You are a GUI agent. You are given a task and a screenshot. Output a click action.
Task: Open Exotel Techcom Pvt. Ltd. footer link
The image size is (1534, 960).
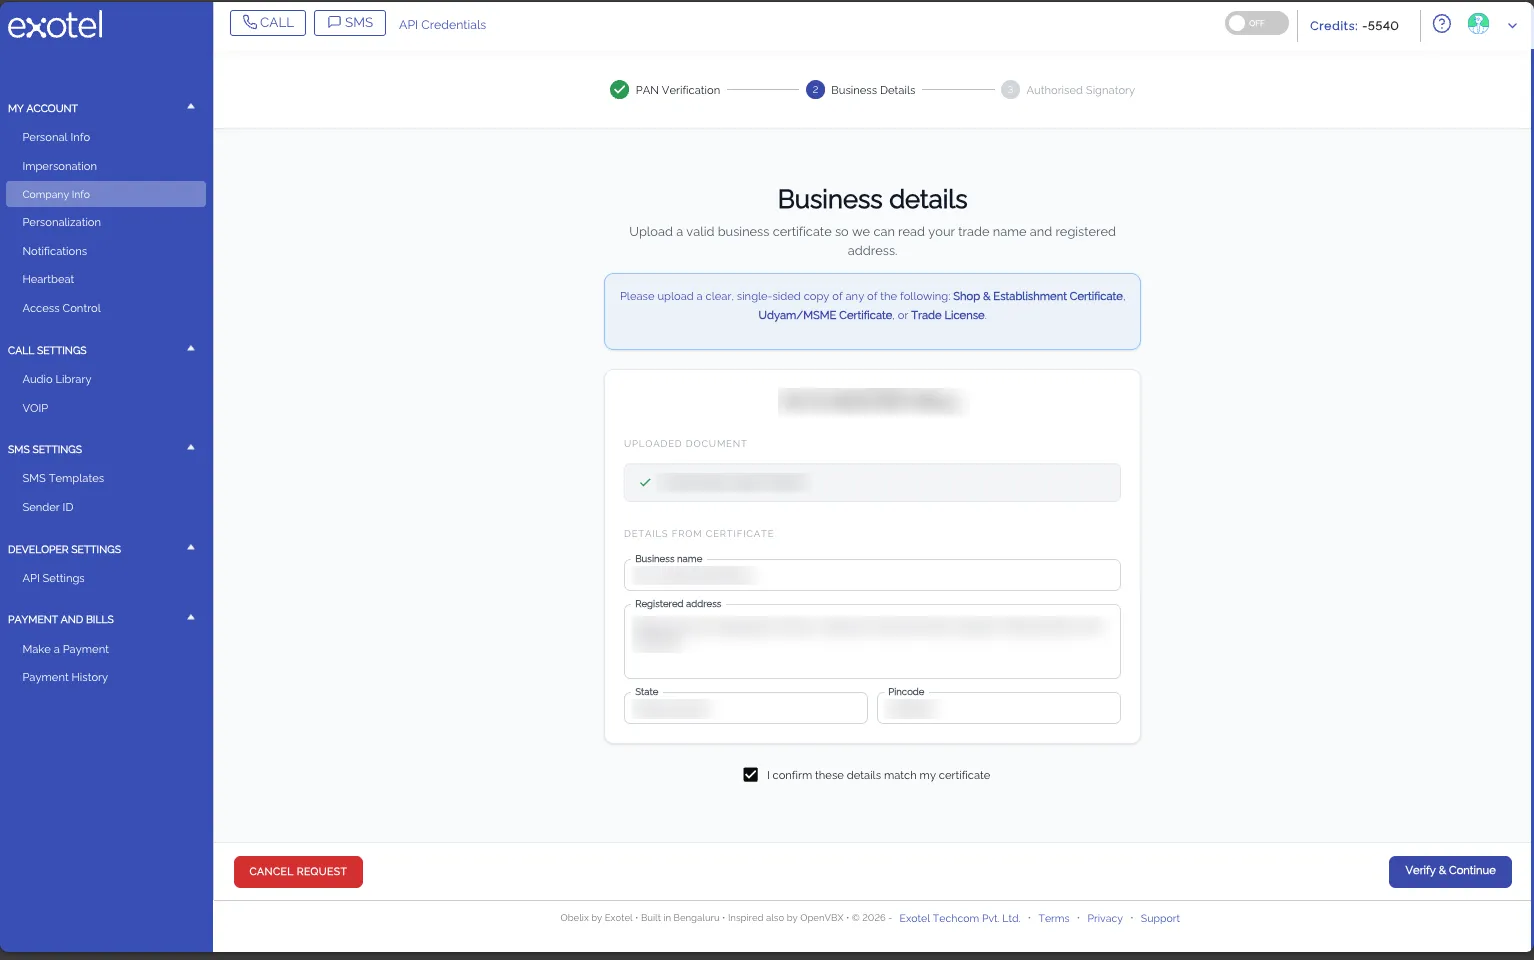pyautogui.click(x=960, y=918)
